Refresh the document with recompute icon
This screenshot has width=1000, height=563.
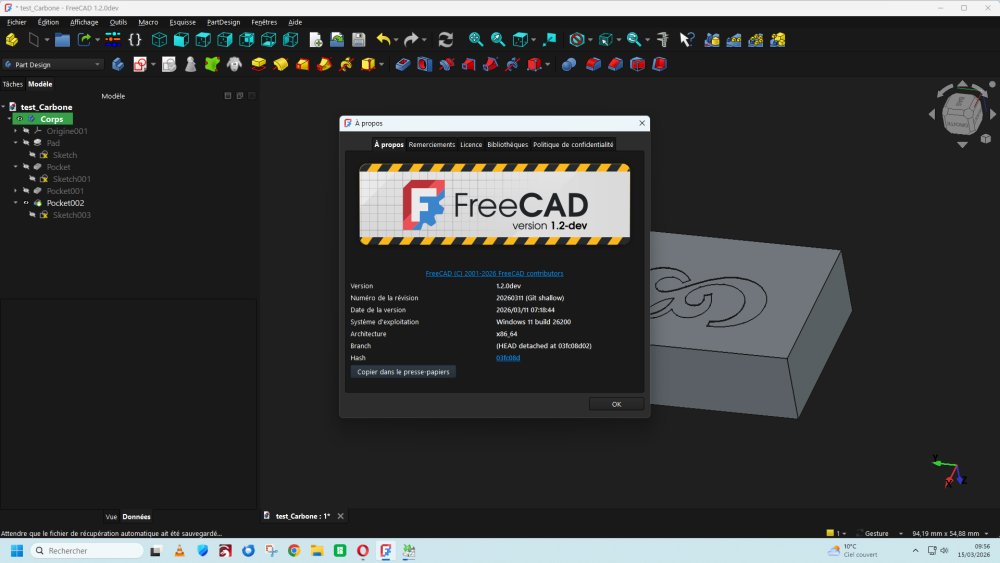(x=445, y=40)
